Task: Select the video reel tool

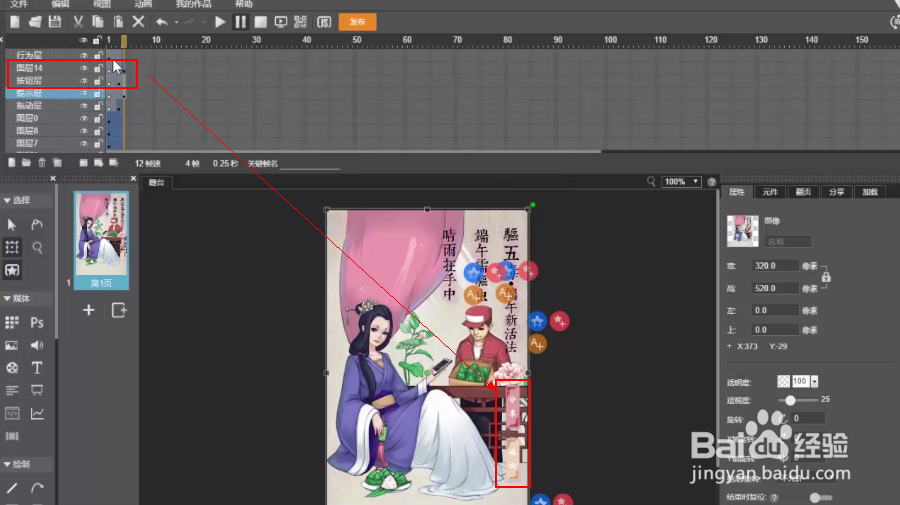Action: click(12, 368)
